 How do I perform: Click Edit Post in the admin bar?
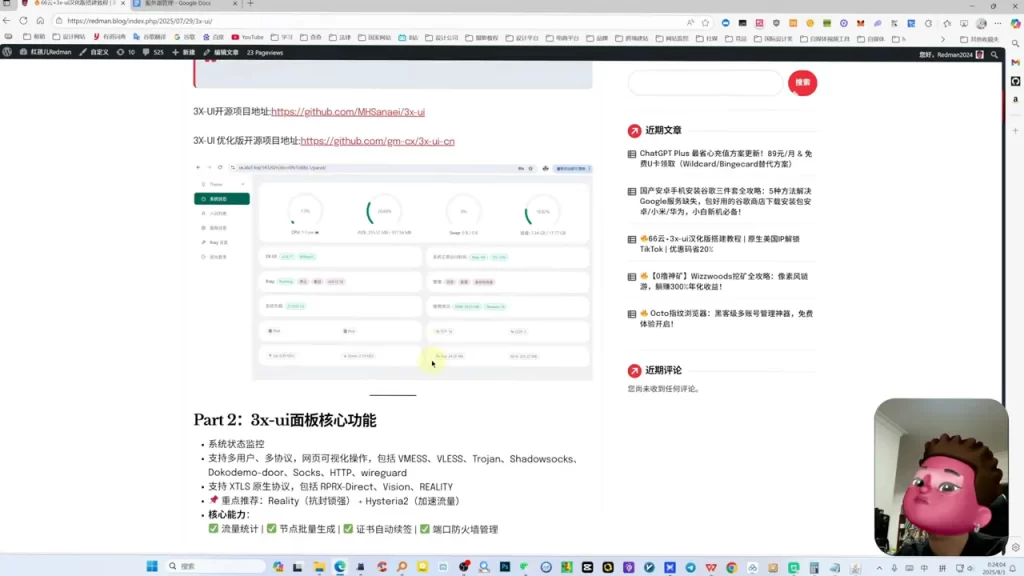[221, 52]
